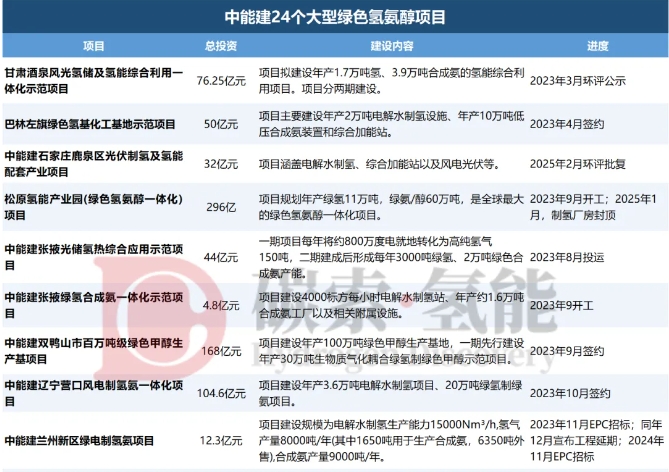Open the 甘肃酒泉风光氢储 project name

pos(93,81)
